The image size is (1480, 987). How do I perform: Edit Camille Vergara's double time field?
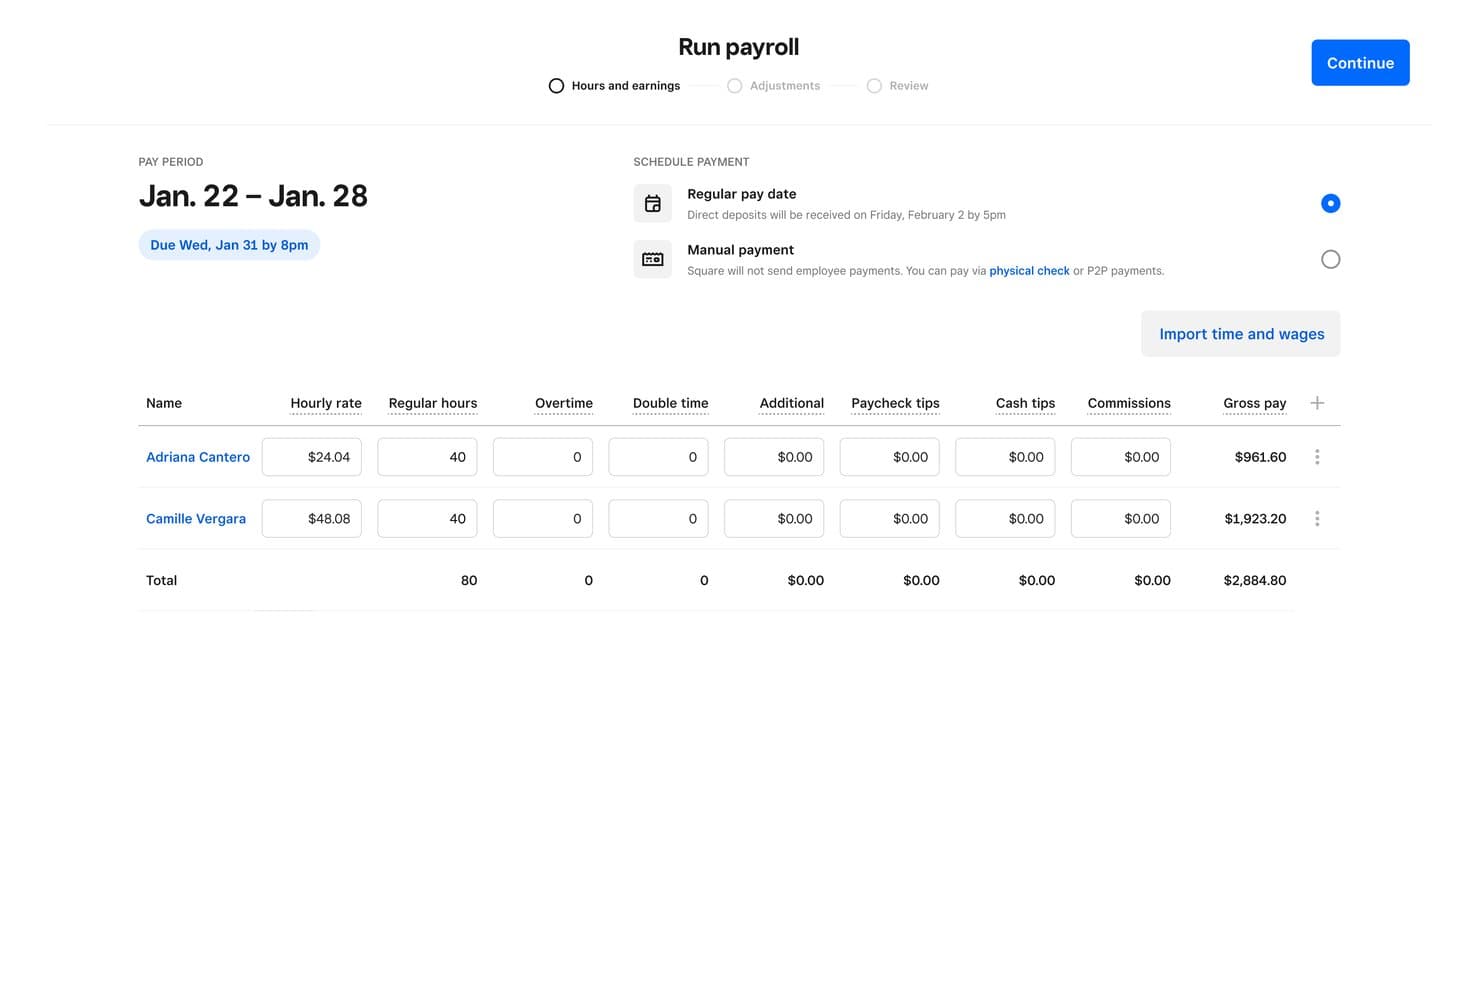click(x=658, y=519)
